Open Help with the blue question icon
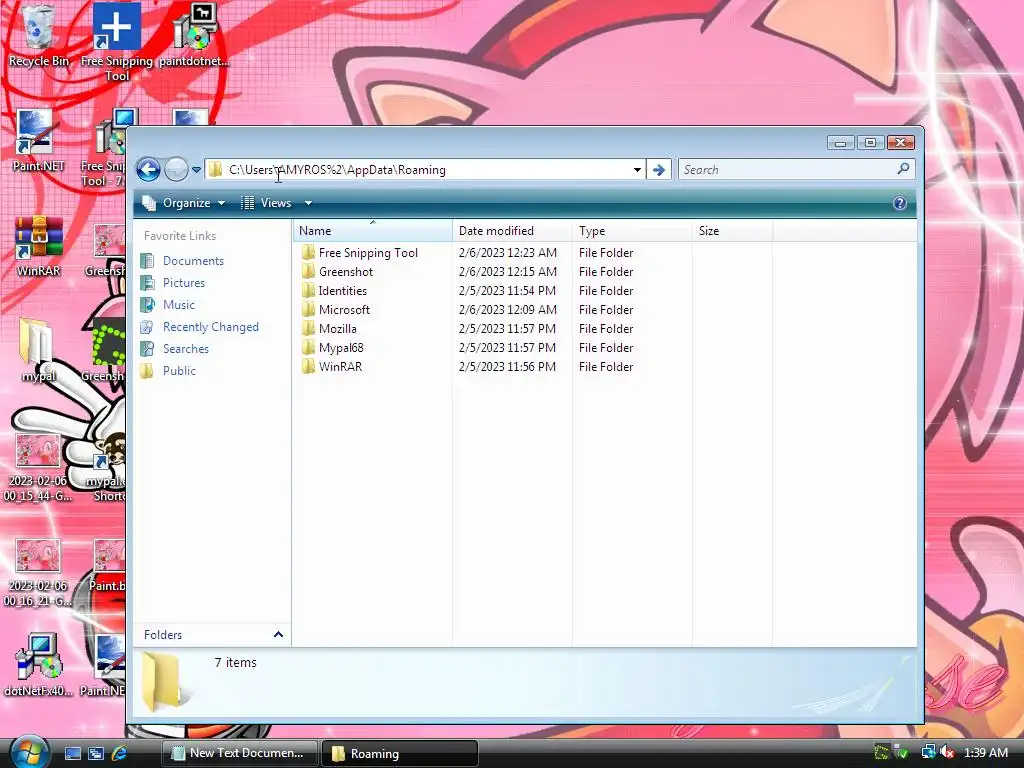This screenshot has width=1024, height=768. click(899, 203)
